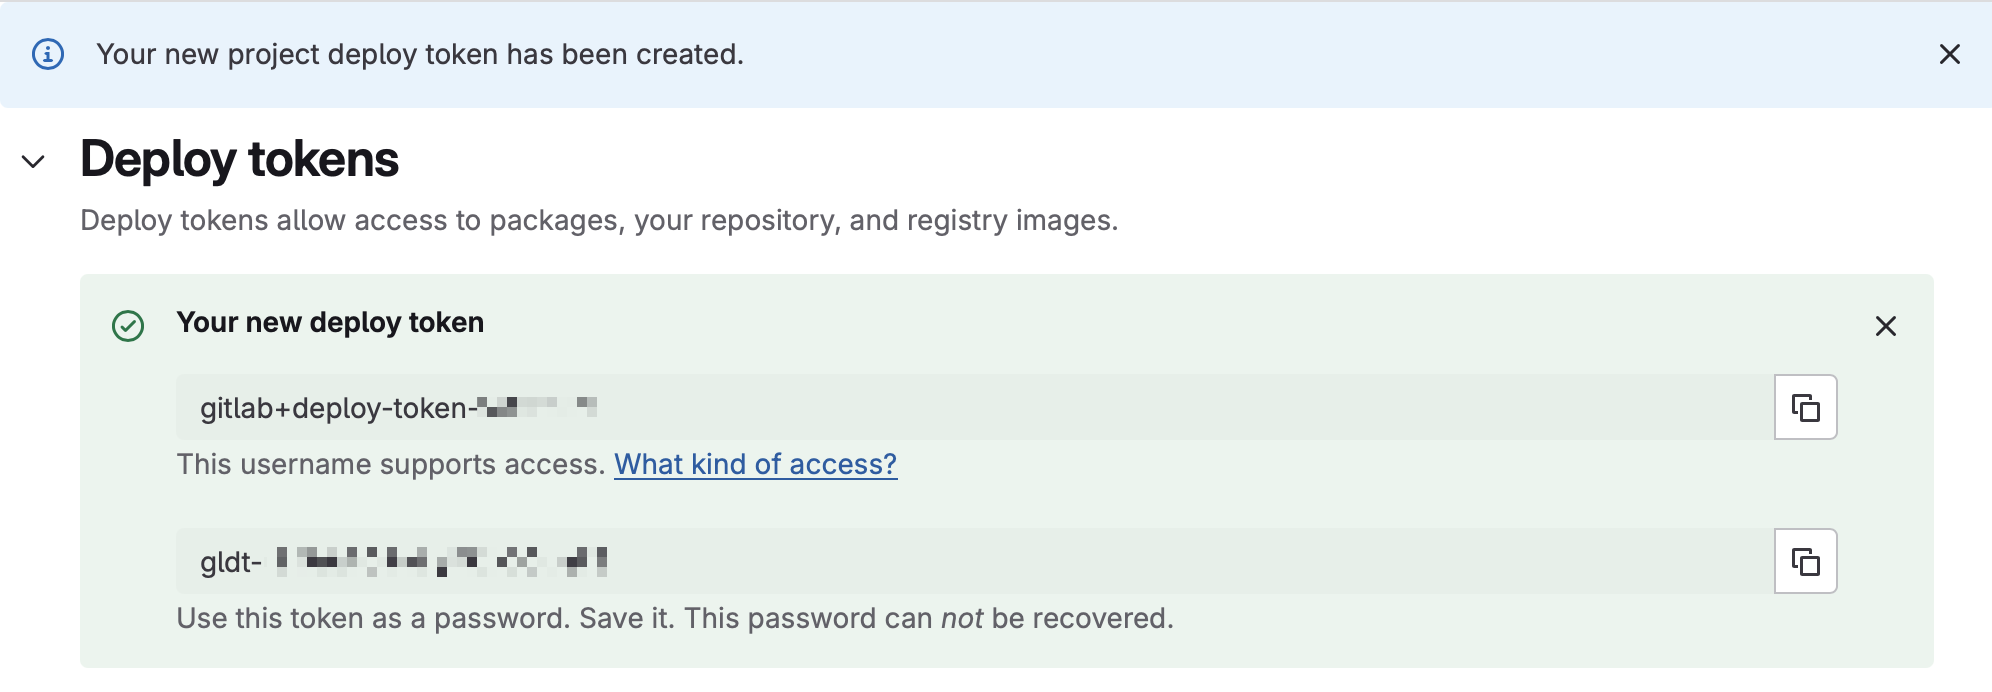1992x692 pixels.
Task: Copy the gitlab+deploy-token username
Action: click(1805, 407)
